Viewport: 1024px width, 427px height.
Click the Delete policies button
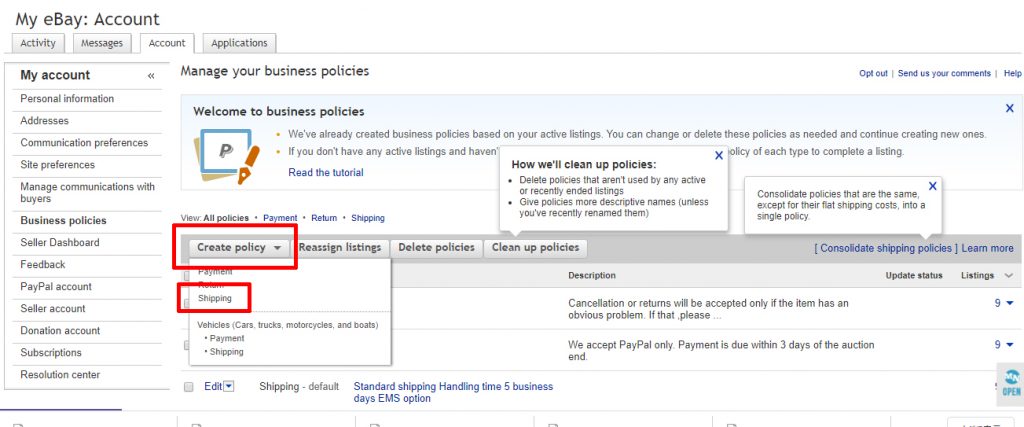coord(436,247)
